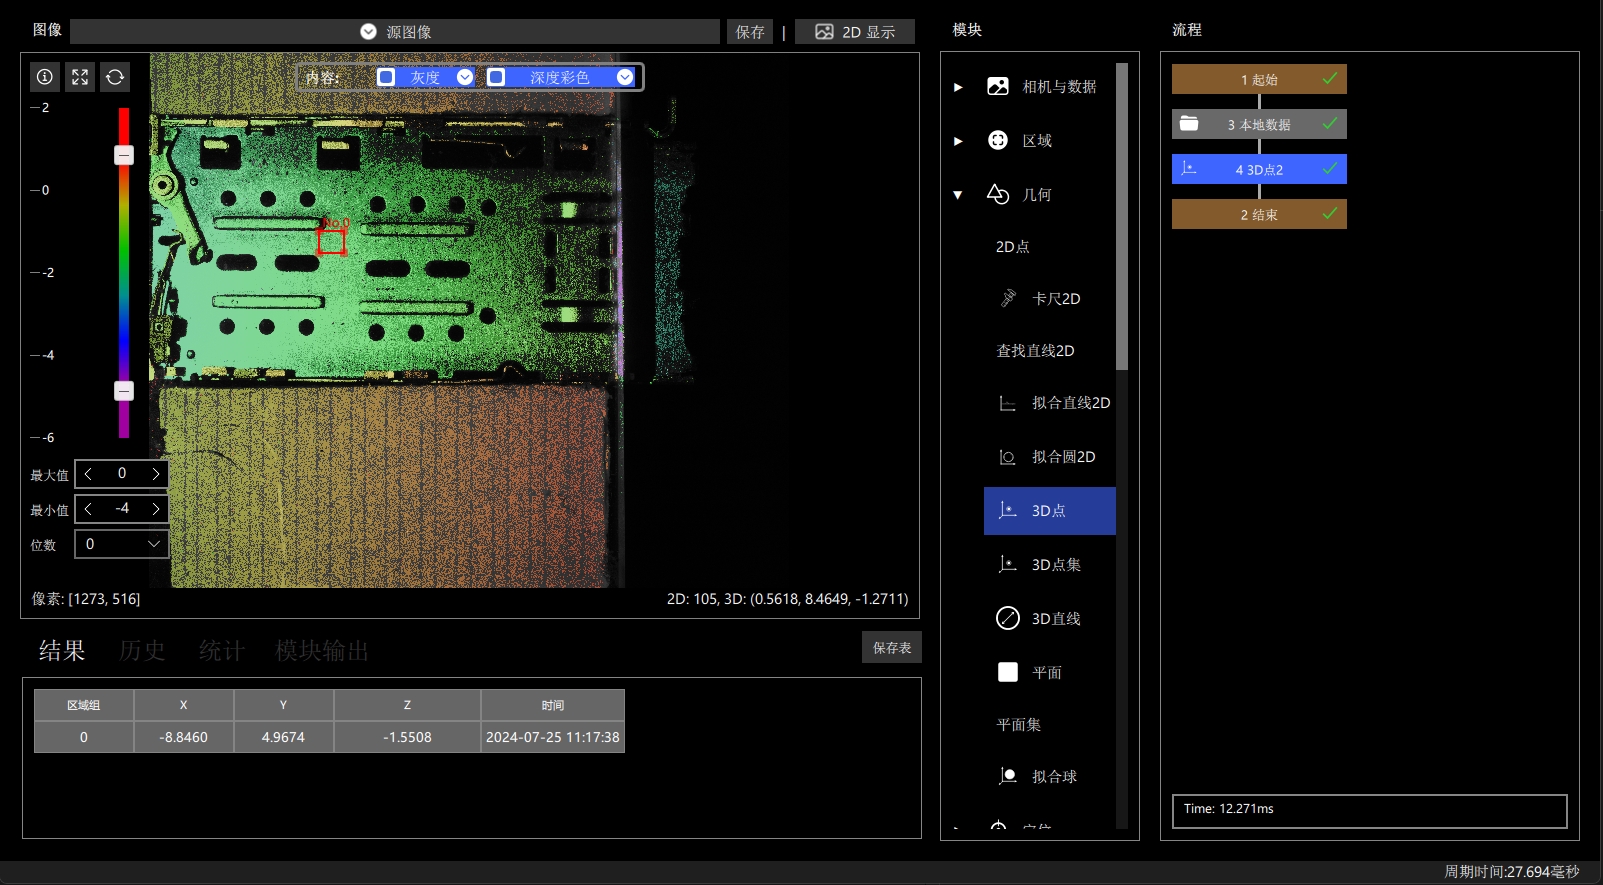Screen dimensions: 1603x885
Task: Select the 拟合球 sphere fit icon
Action: point(1008,776)
